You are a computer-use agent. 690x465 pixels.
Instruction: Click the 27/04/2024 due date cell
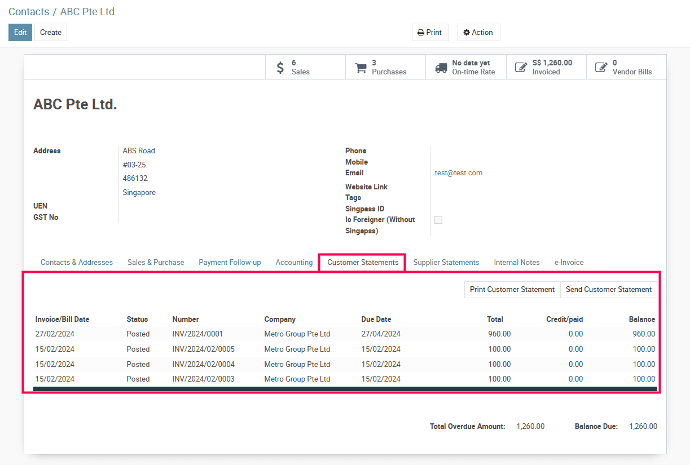[381, 334]
